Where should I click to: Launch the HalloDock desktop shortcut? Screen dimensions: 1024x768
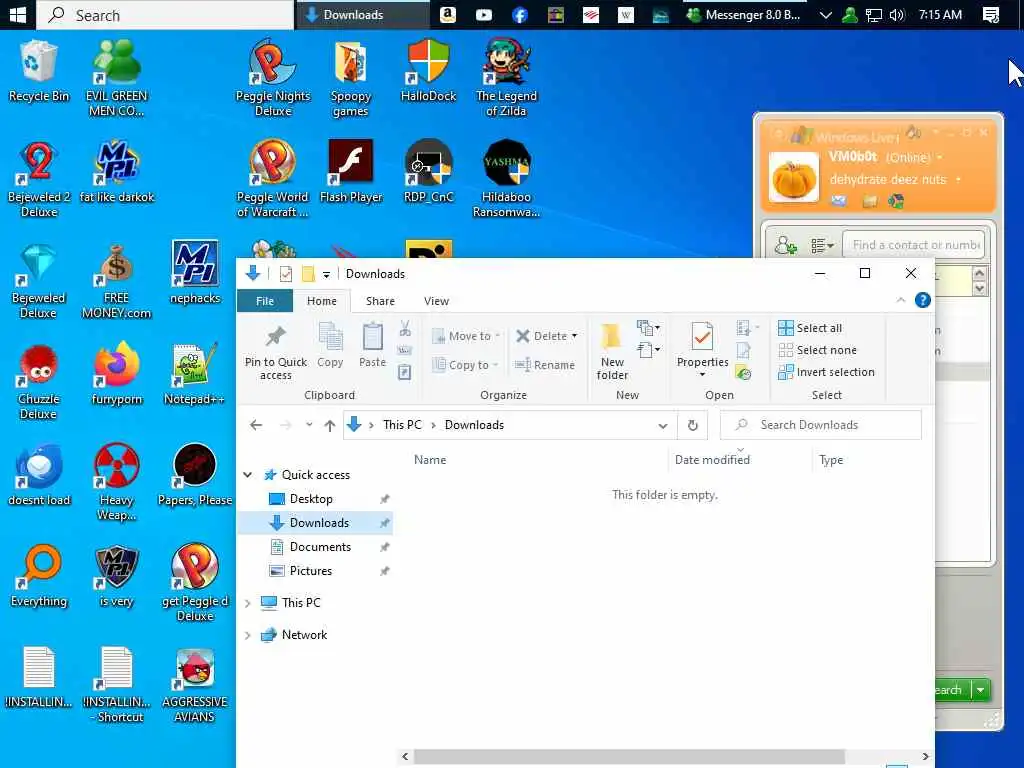[x=428, y=71]
